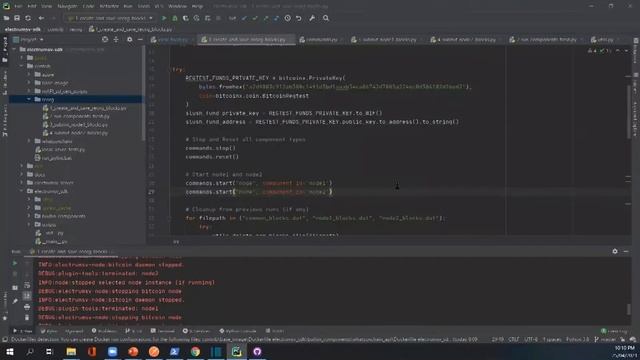
Task: Open the Project view dropdown
Action: point(29,40)
